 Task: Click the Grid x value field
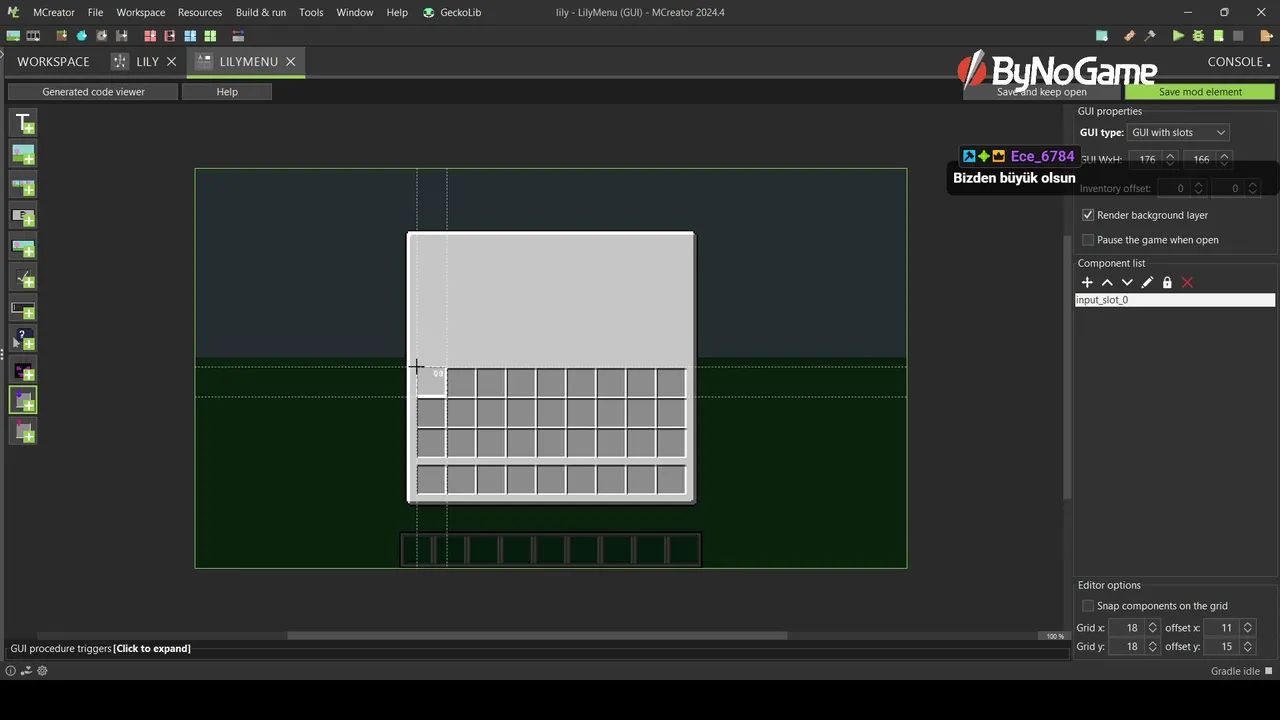click(x=1128, y=628)
